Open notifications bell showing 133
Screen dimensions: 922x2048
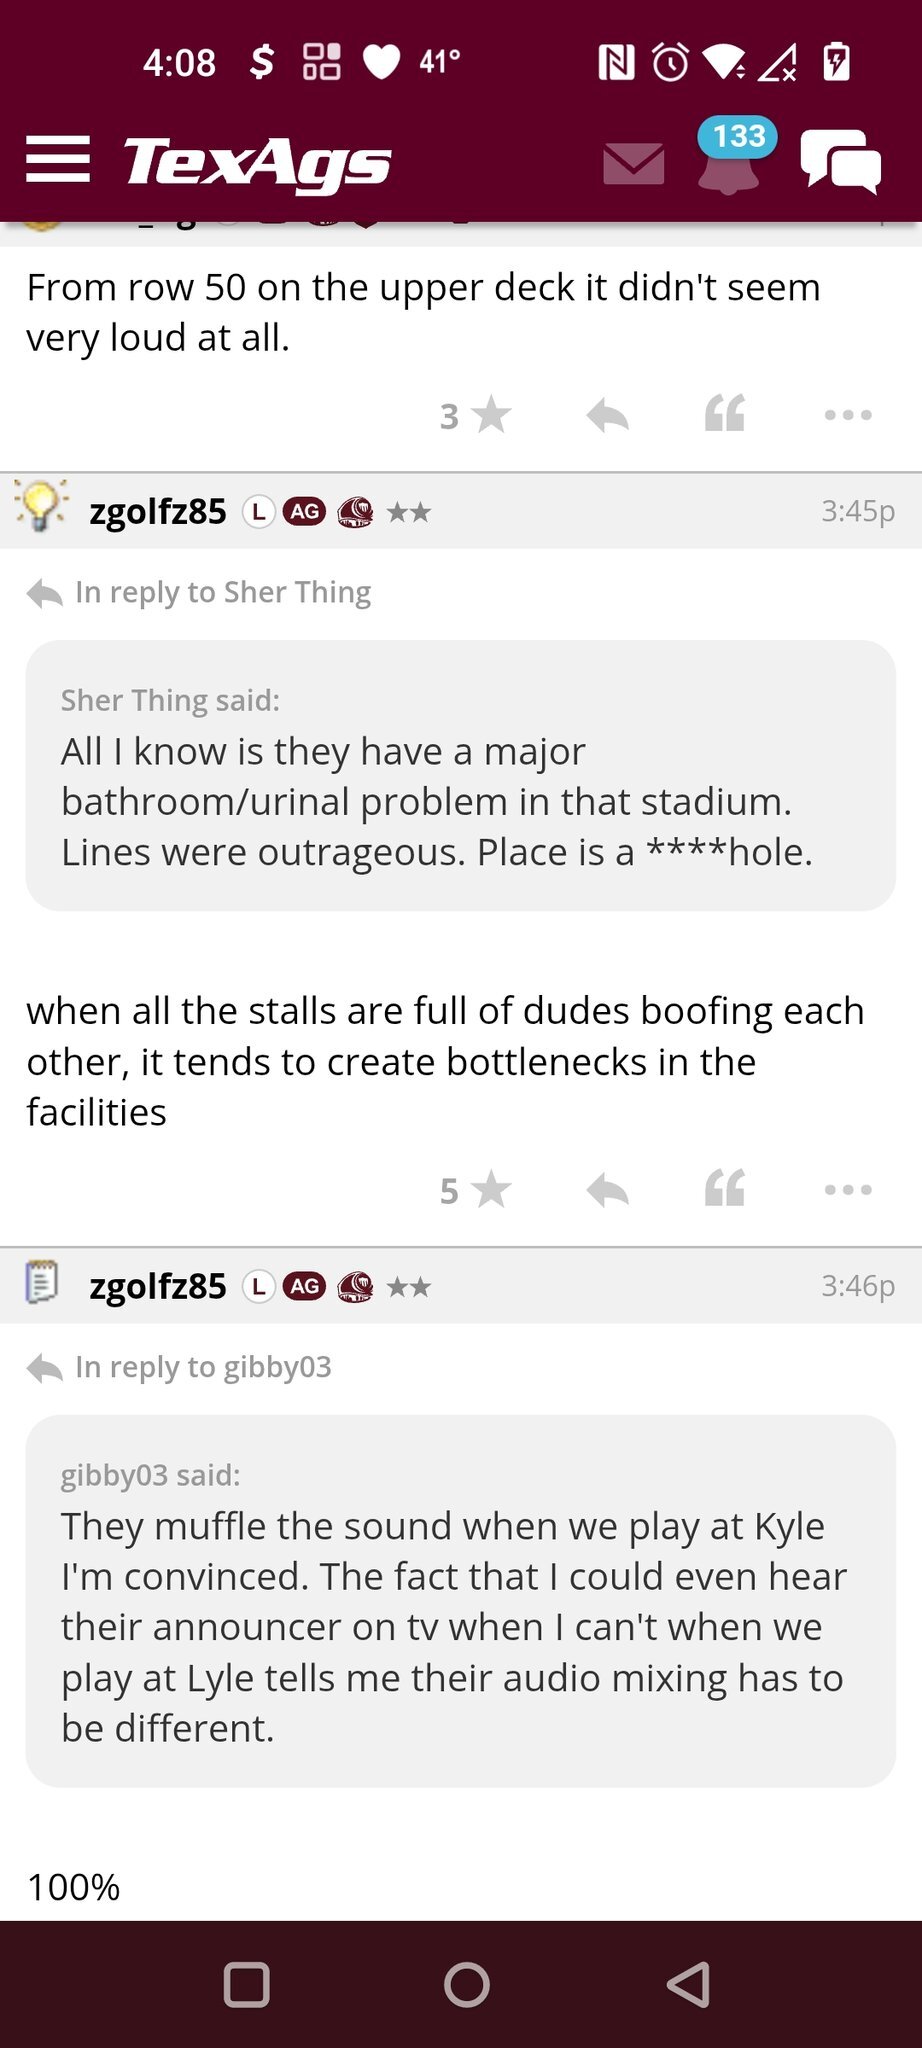tap(729, 160)
